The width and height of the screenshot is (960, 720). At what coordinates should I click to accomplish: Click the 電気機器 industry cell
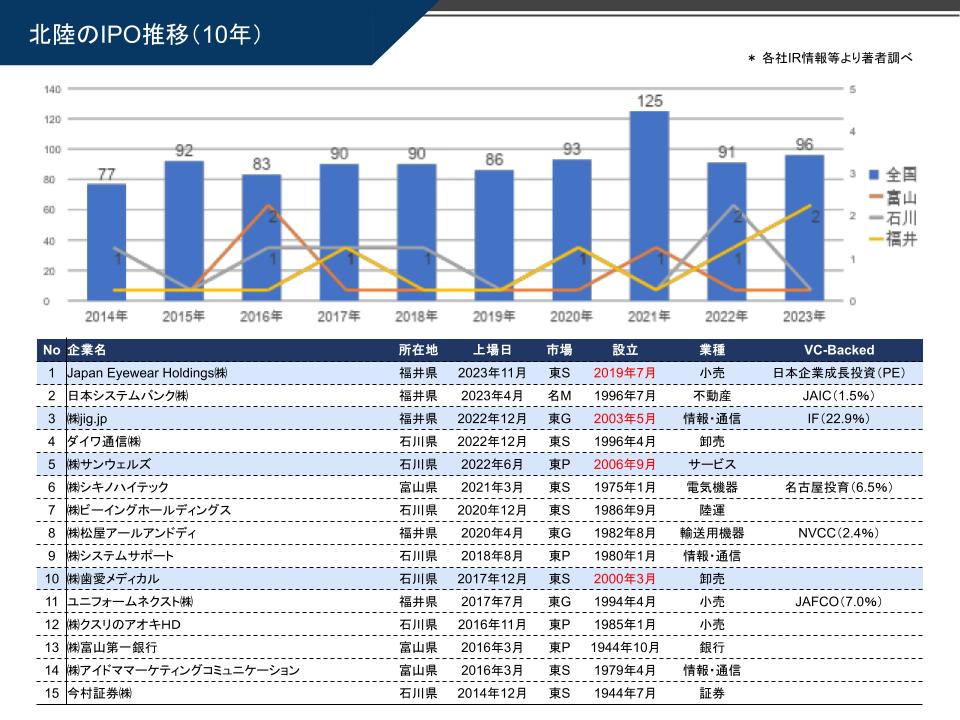(x=712, y=487)
